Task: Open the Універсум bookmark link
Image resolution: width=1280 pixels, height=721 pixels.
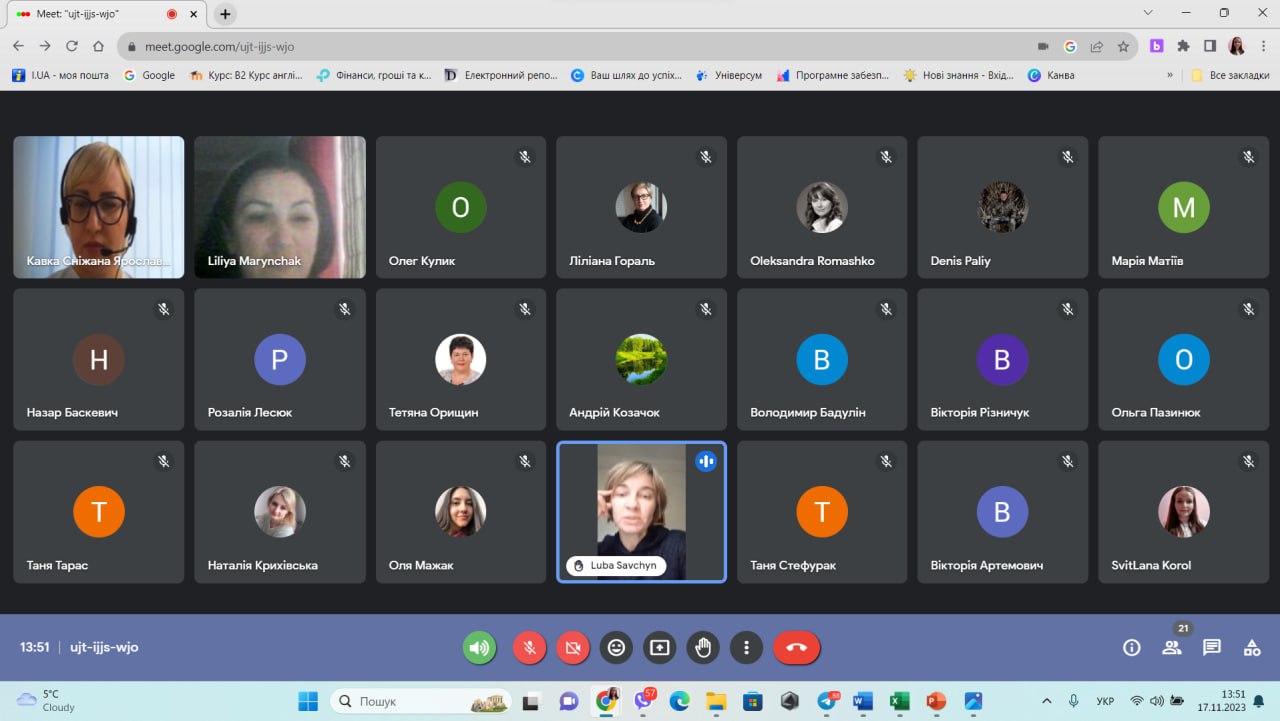Action: pos(729,75)
